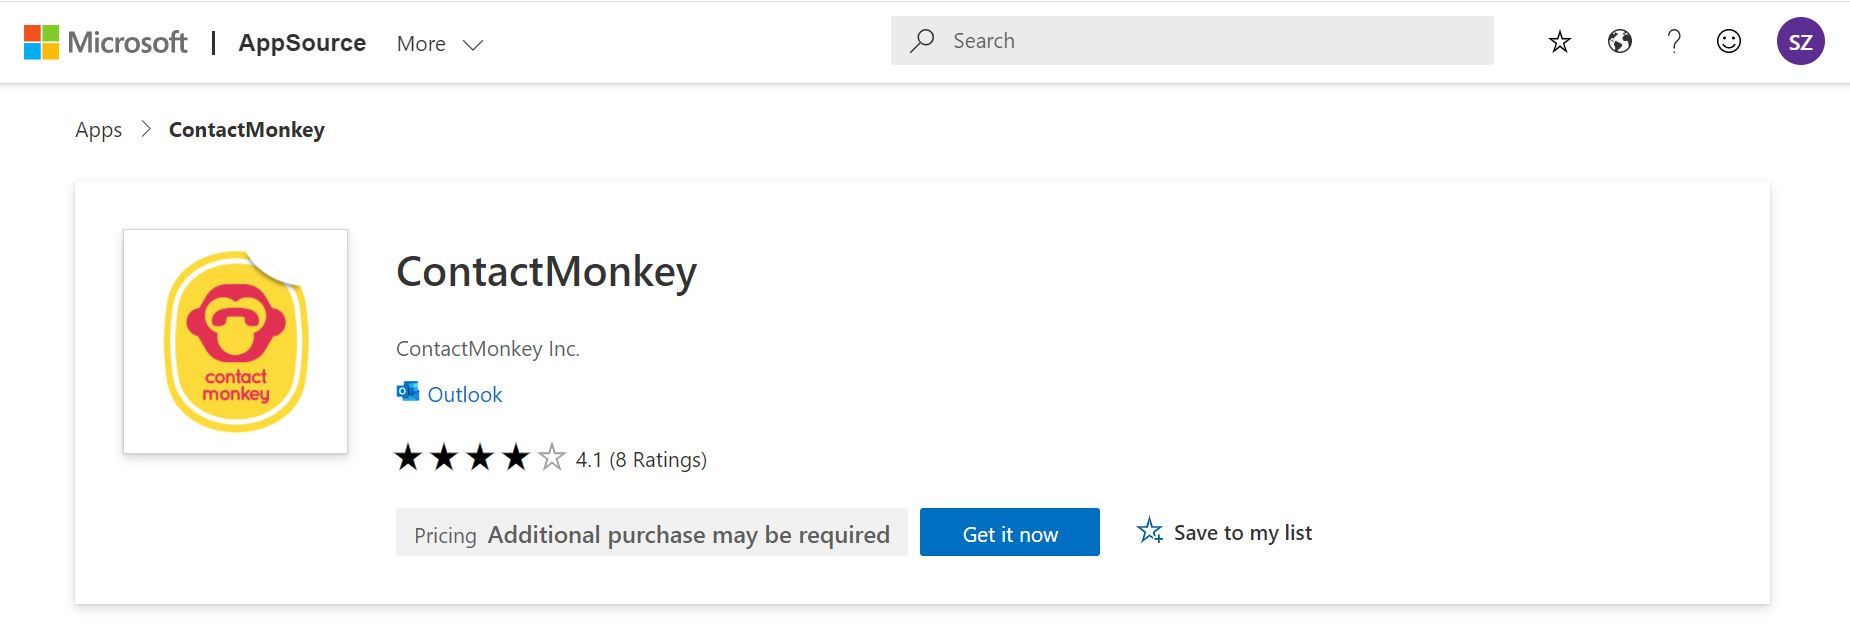Click the Pricing additional purchase label
The image size is (1850, 634).
pos(652,532)
